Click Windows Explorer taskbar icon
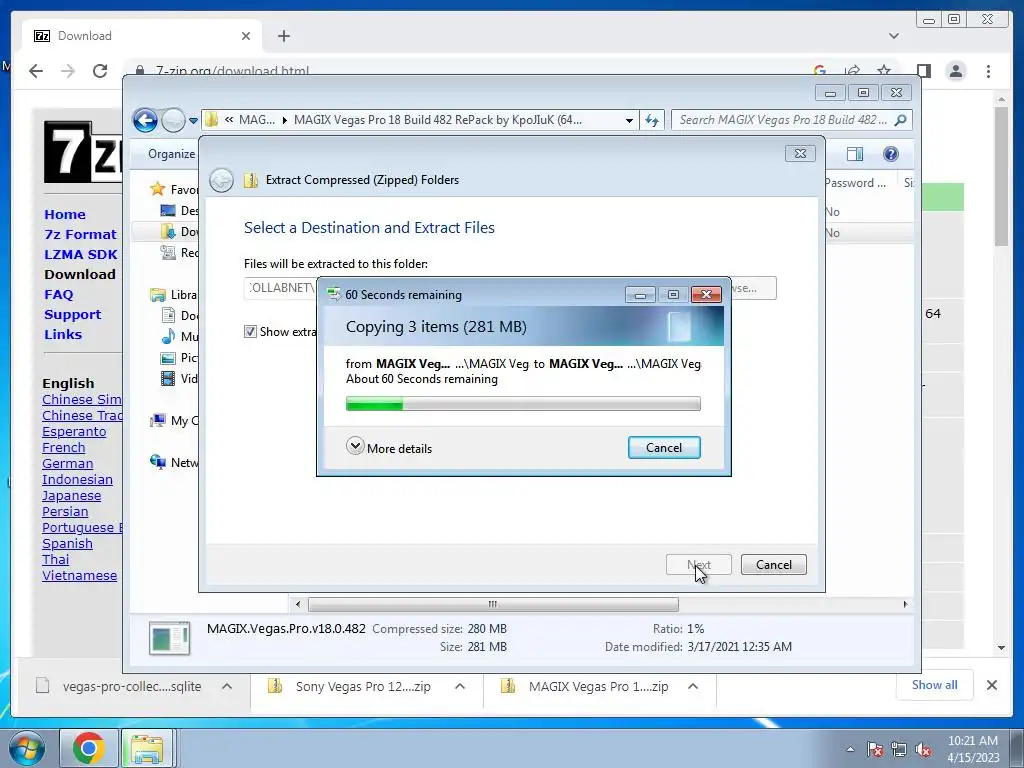1024x768 pixels. (146, 748)
